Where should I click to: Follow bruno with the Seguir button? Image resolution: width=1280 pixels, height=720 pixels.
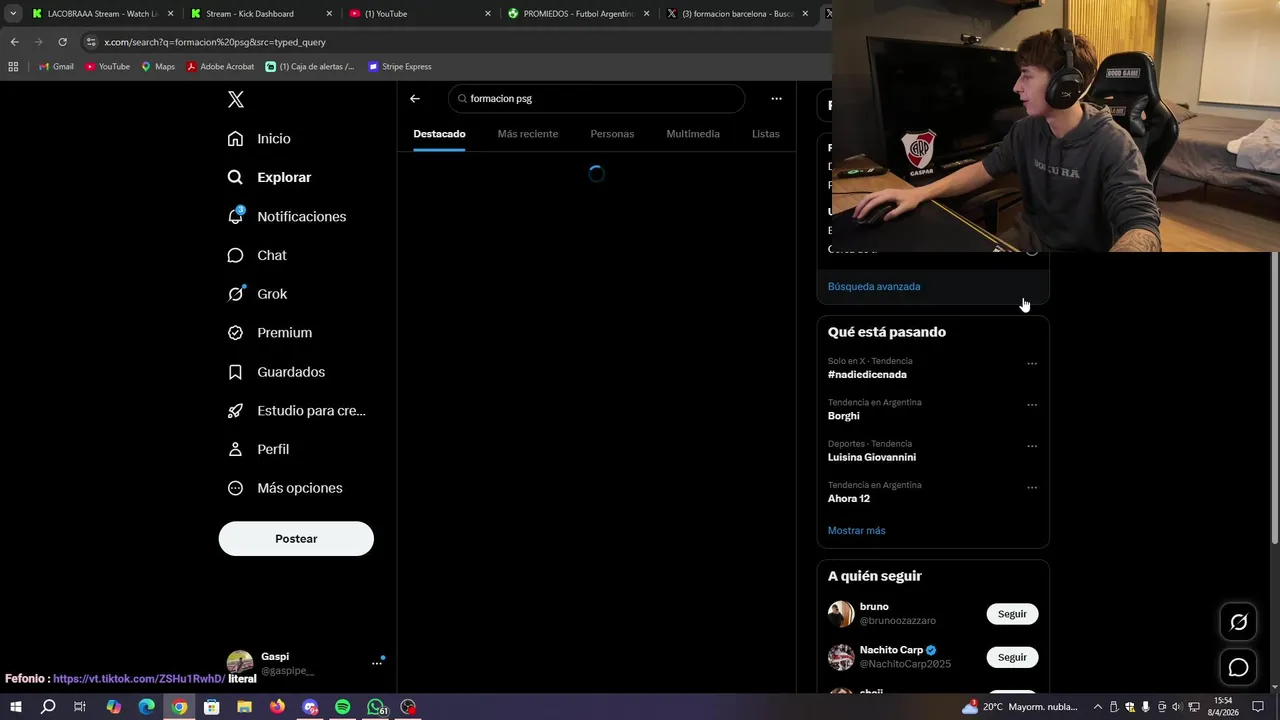pos(1012,614)
